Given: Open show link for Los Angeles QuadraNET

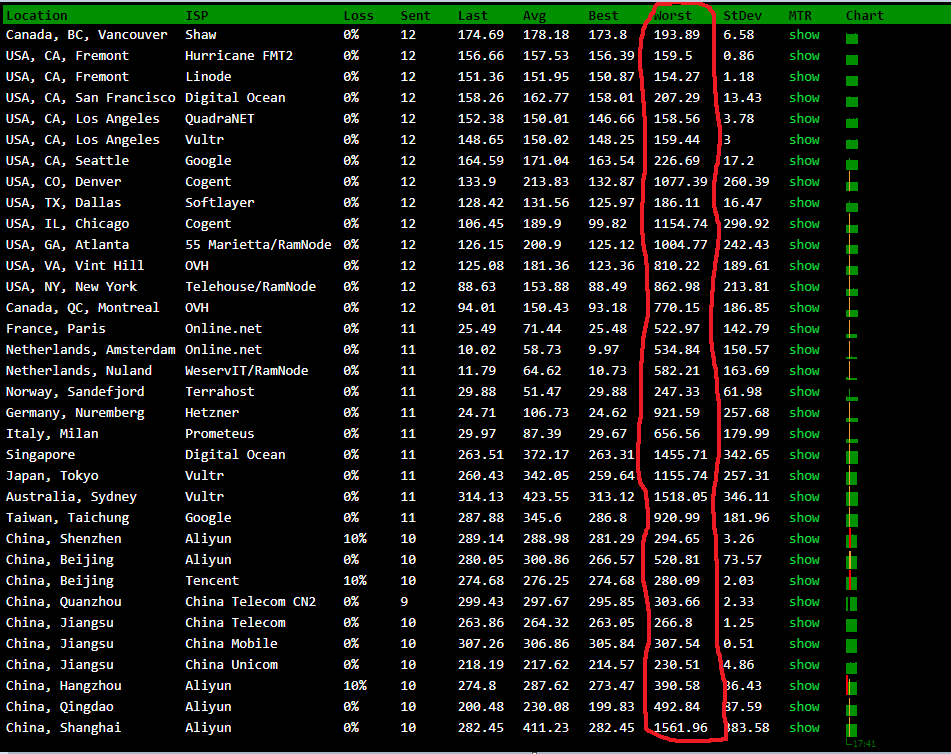Looking at the screenshot, I should point(804,119).
